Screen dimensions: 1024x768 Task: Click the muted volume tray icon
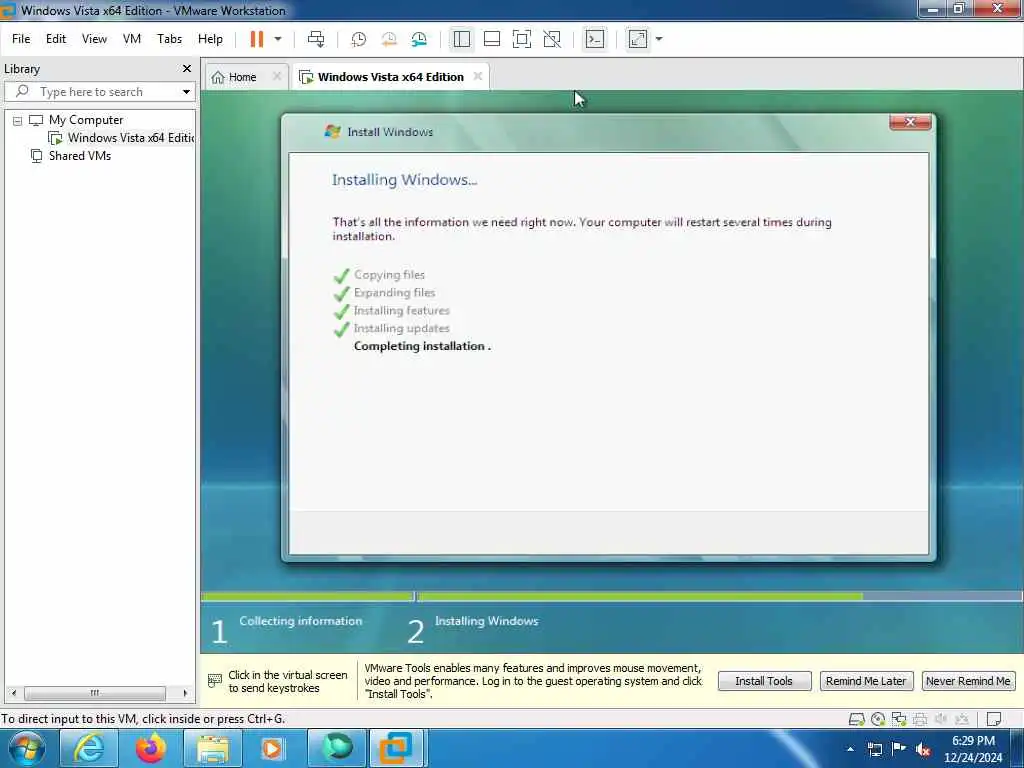point(923,750)
